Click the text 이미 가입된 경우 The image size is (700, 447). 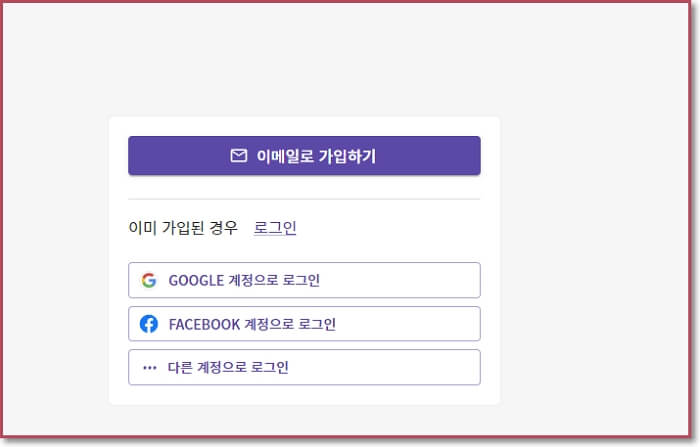pos(183,228)
